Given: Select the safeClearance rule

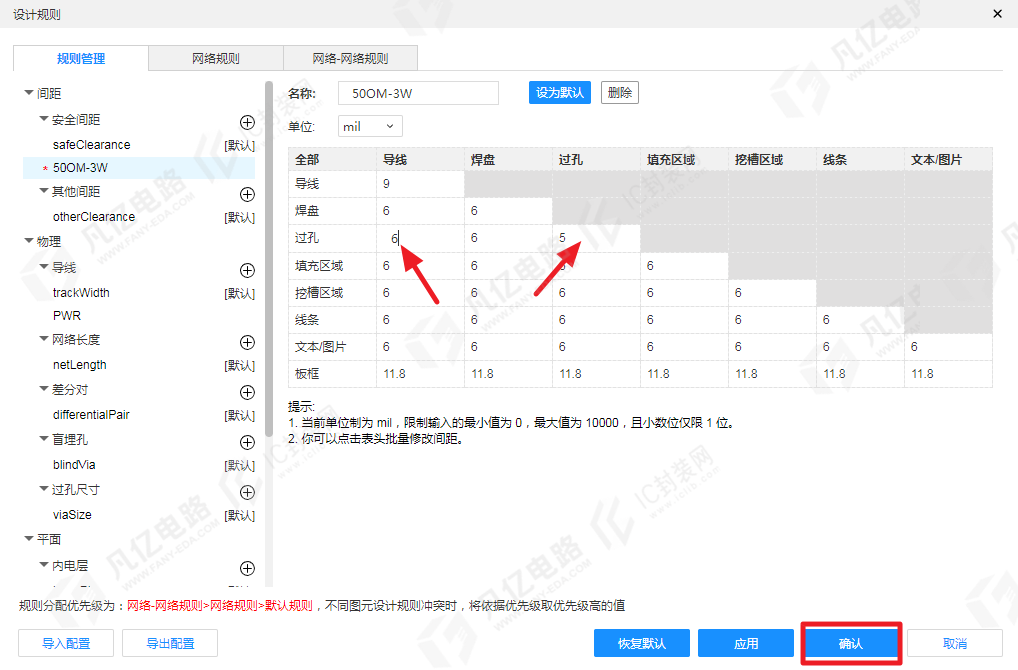Looking at the screenshot, I should click(x=92, y=145).
